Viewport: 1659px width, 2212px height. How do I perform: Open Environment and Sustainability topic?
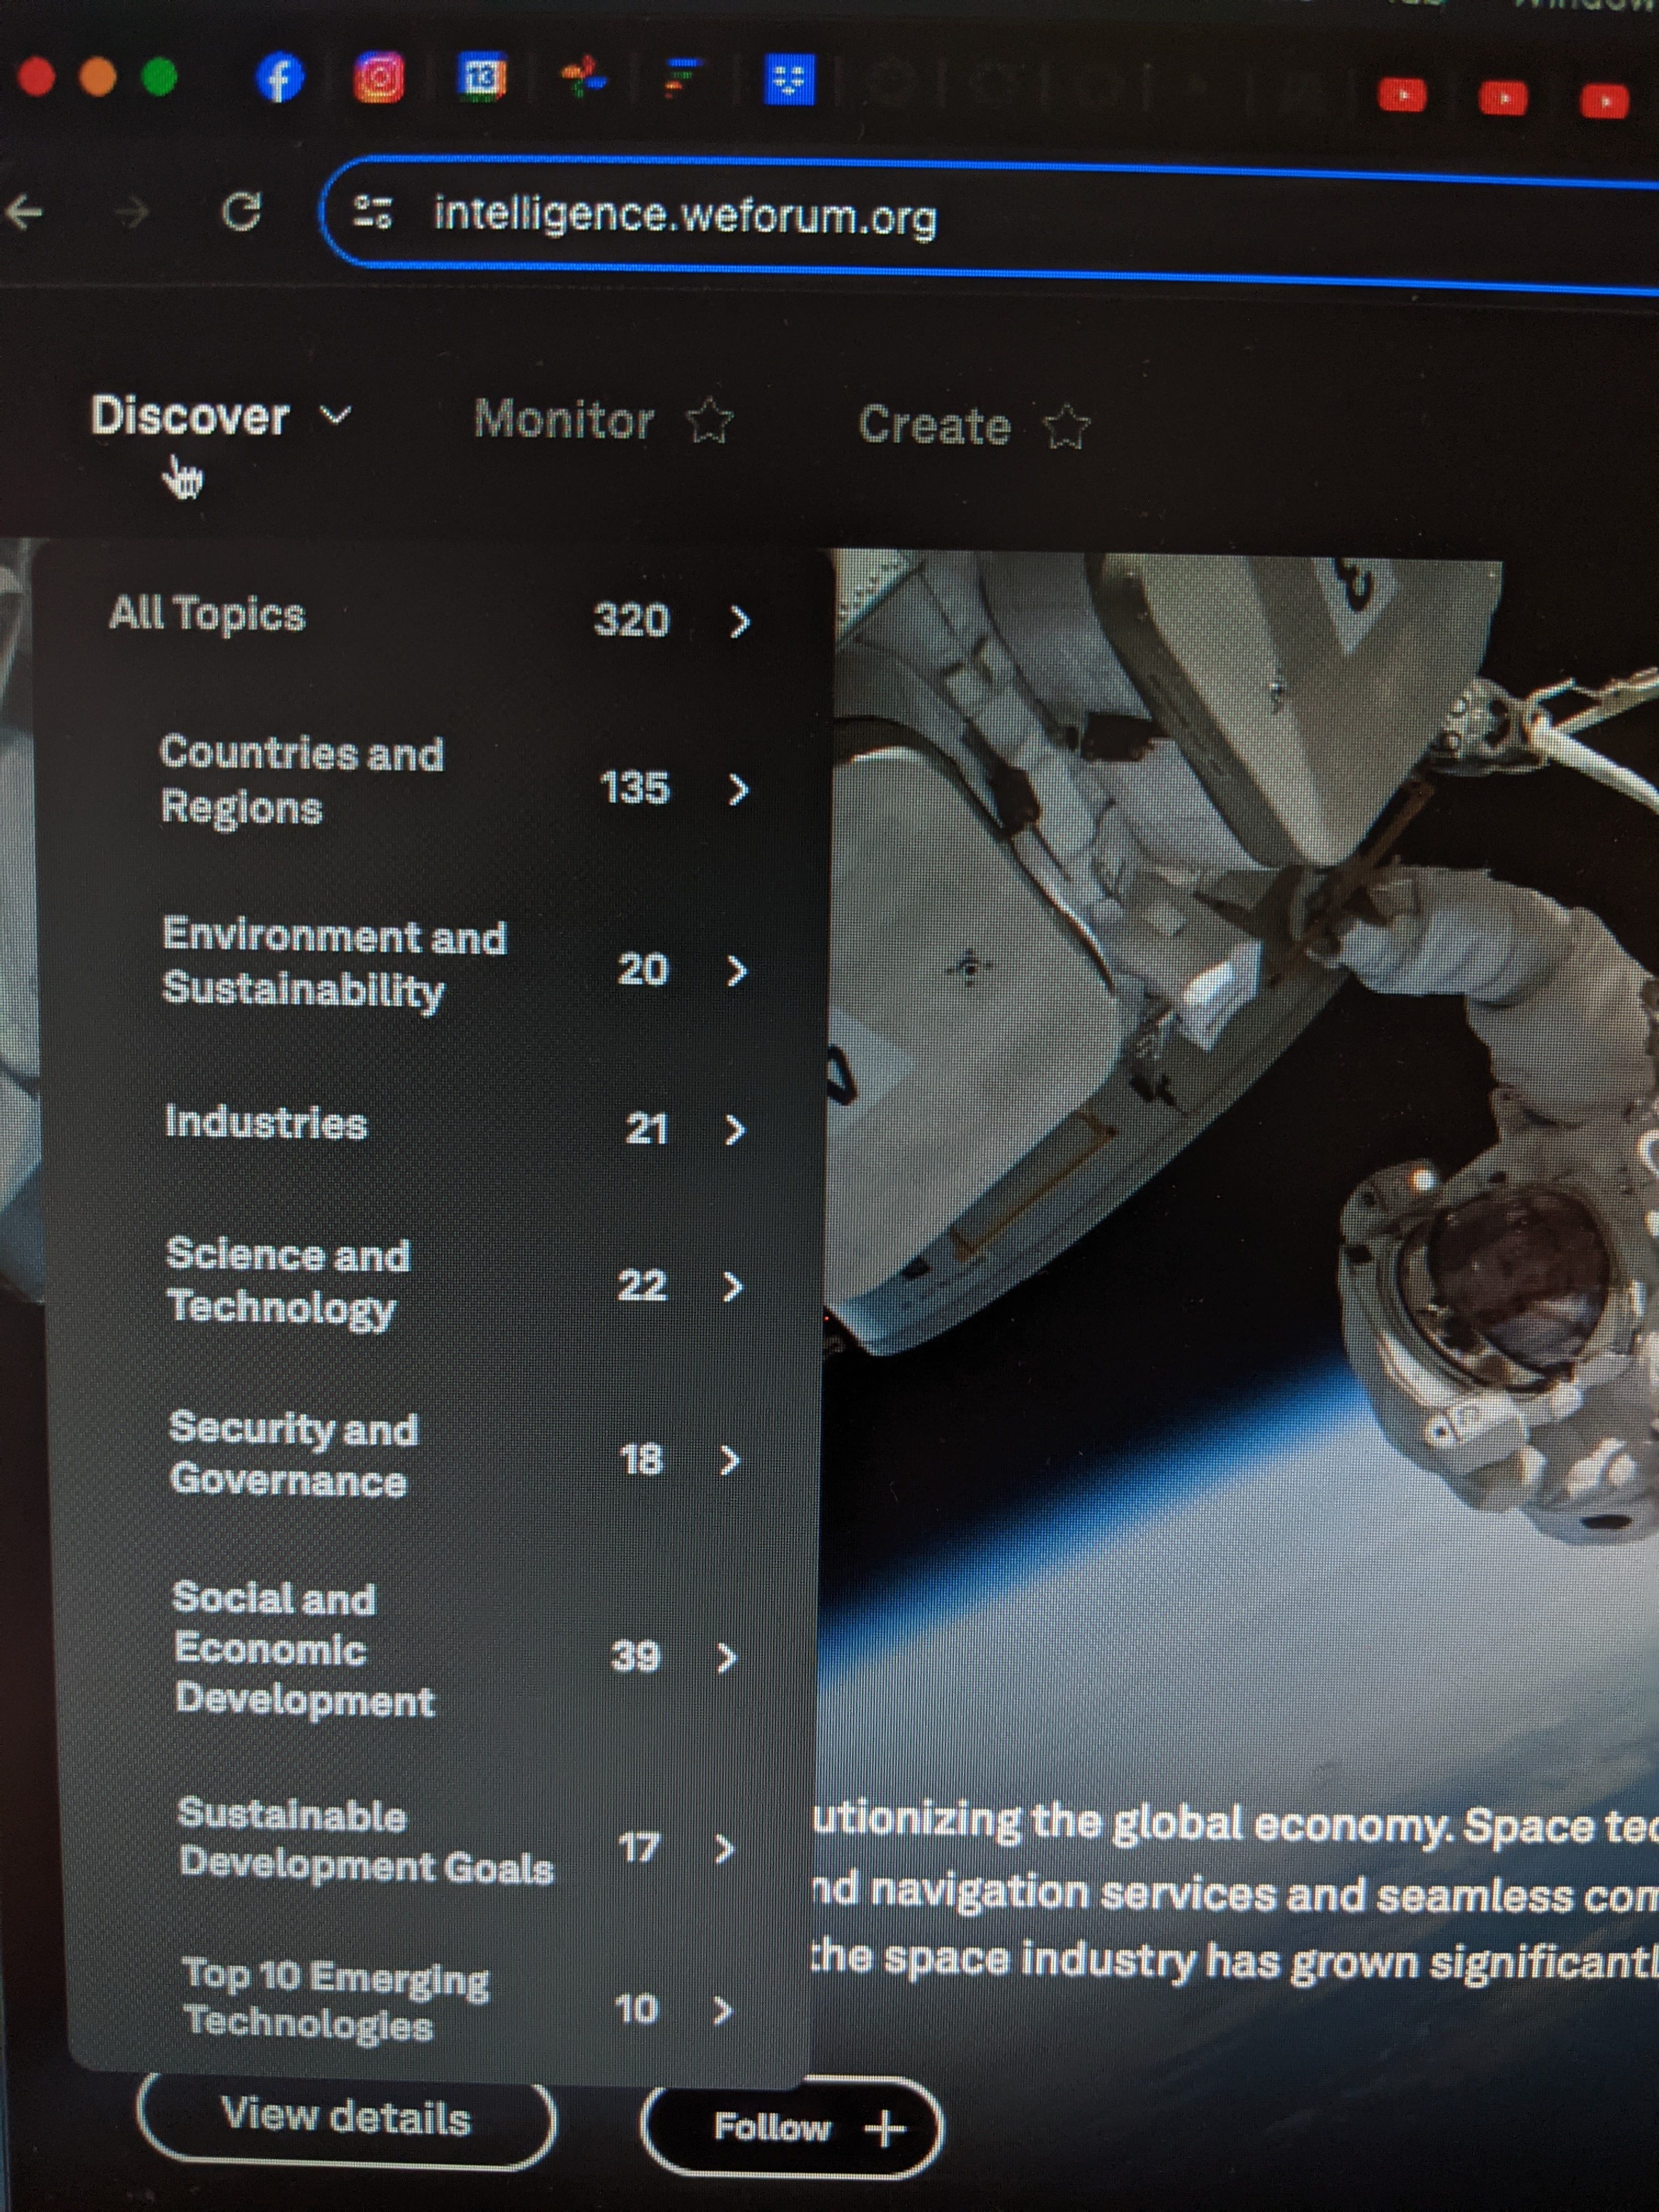tap(334, 962)
